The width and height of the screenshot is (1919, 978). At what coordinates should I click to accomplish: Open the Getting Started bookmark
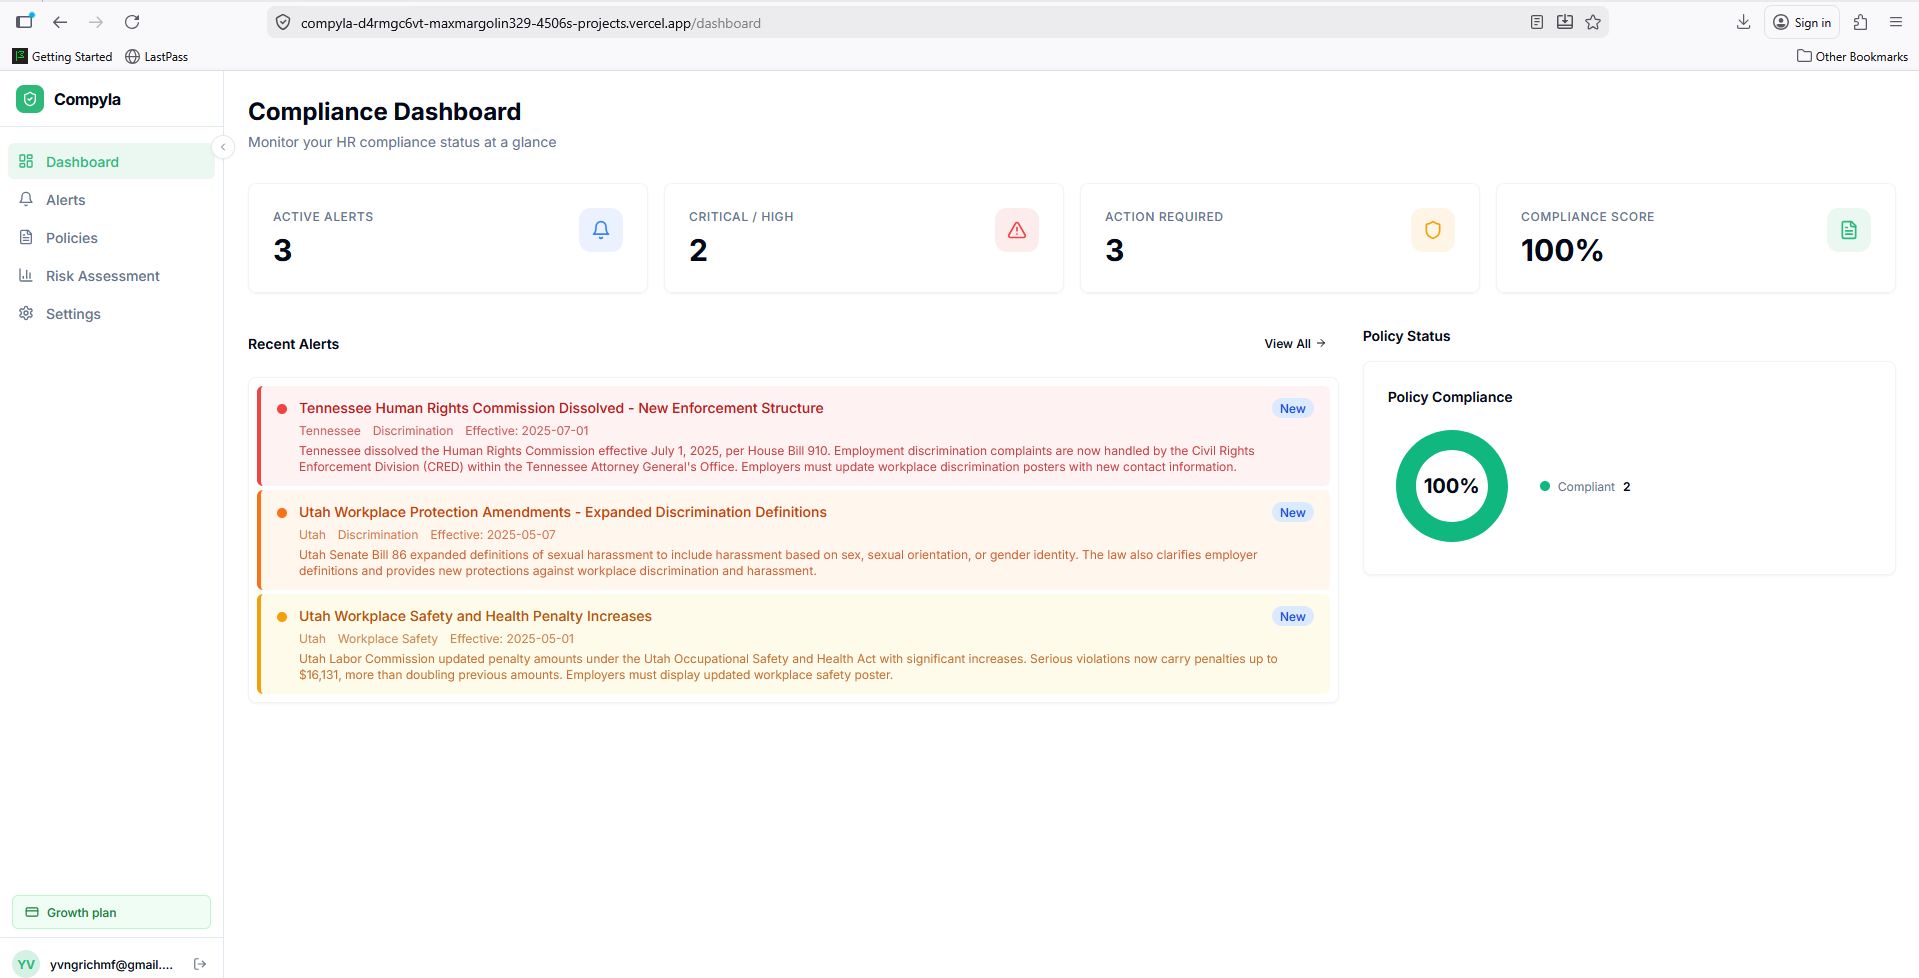pyautogui.click(x=62, y=57)
